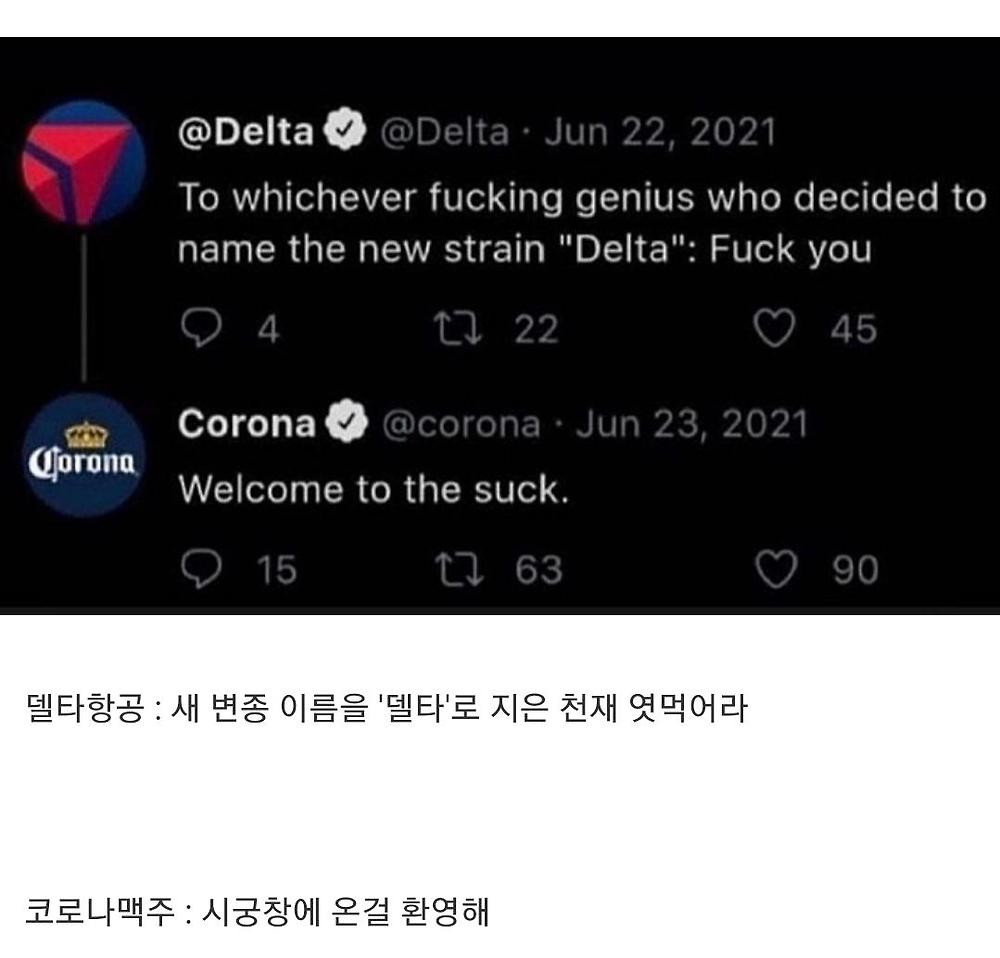Click the @corona handle link

click(x=462, y=425)
